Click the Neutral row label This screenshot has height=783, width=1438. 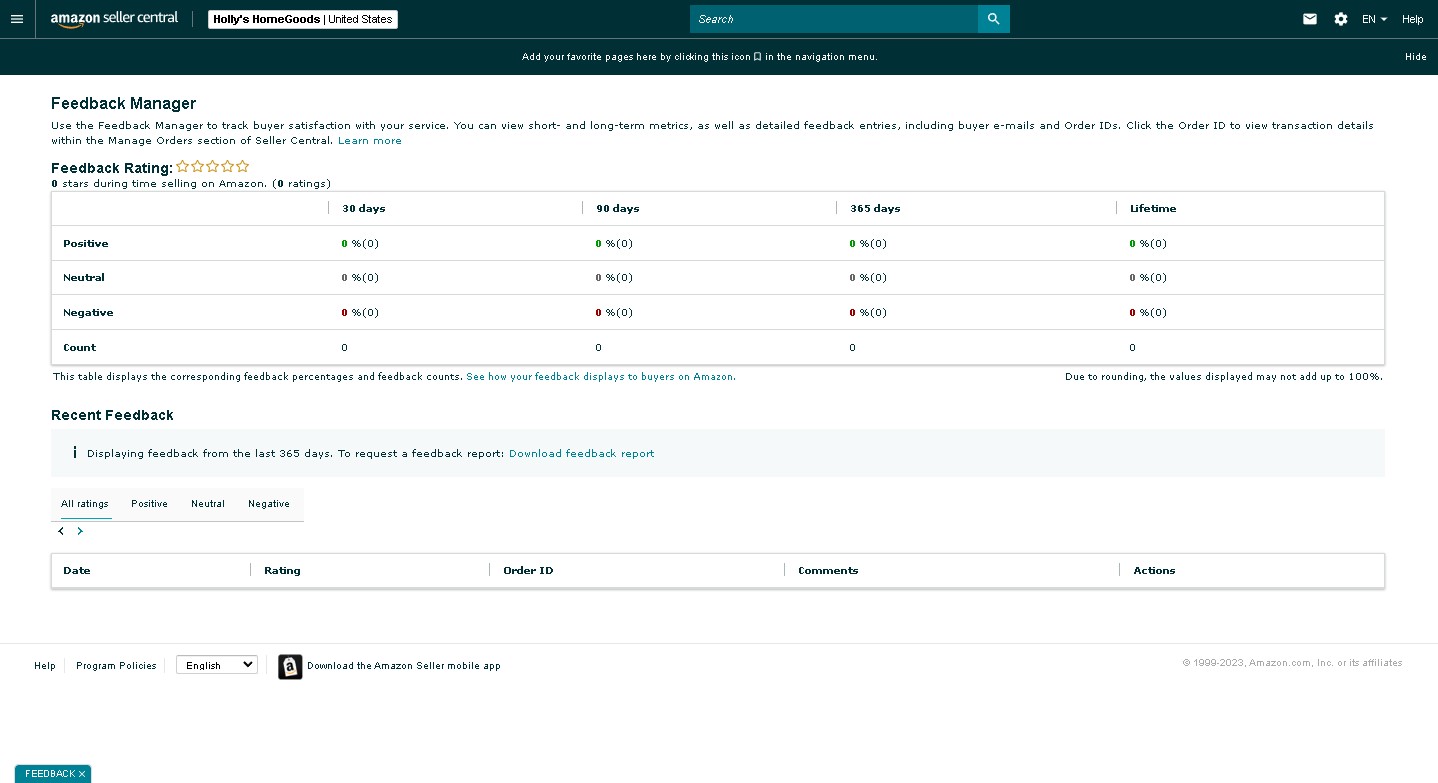84,278
